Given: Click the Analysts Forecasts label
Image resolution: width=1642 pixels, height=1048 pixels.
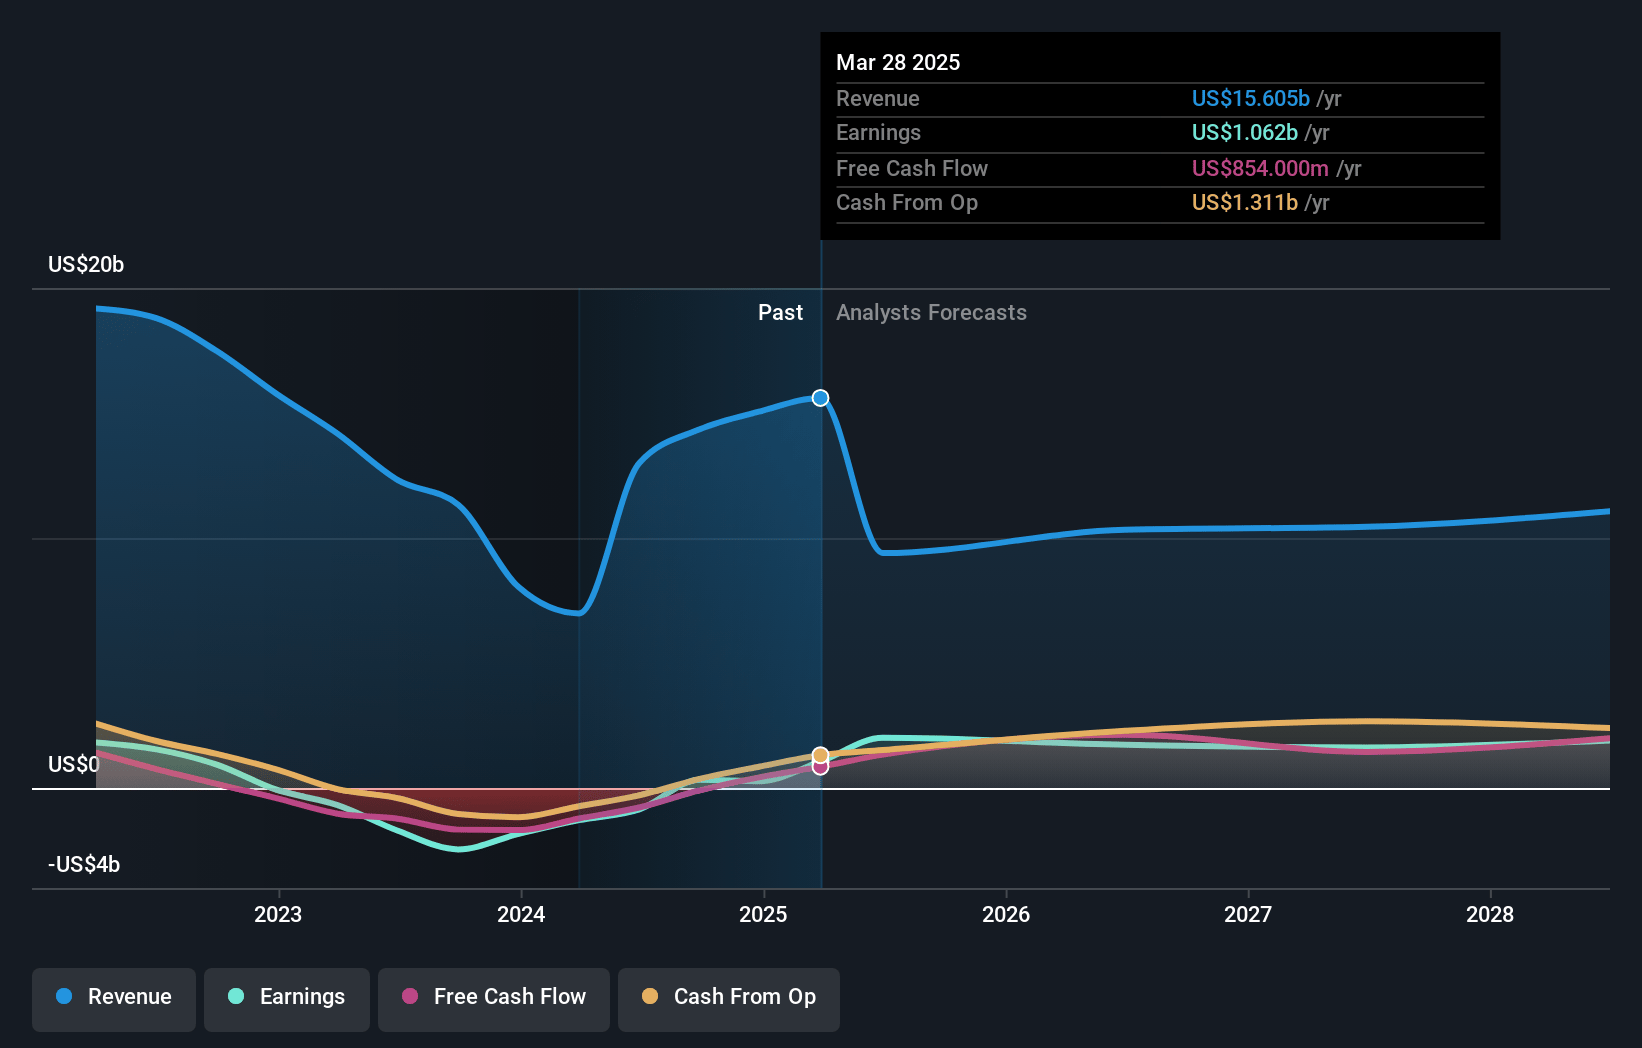Looking at the screenshot, I should [x=931, y=312].
